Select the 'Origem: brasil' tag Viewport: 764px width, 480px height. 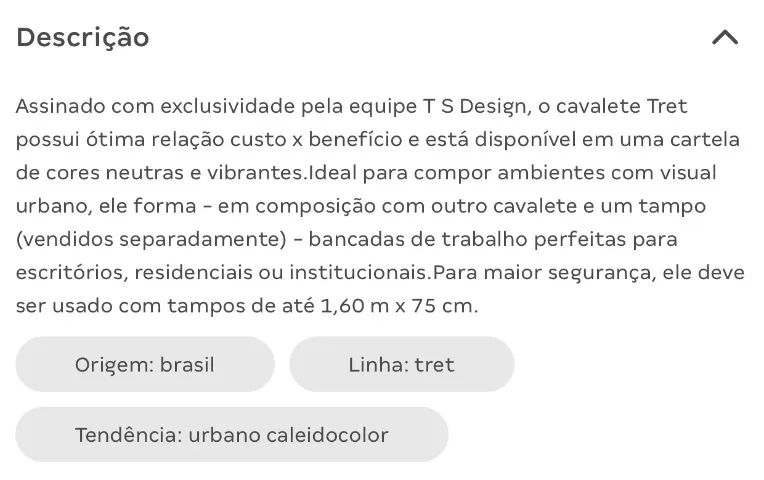145,364
